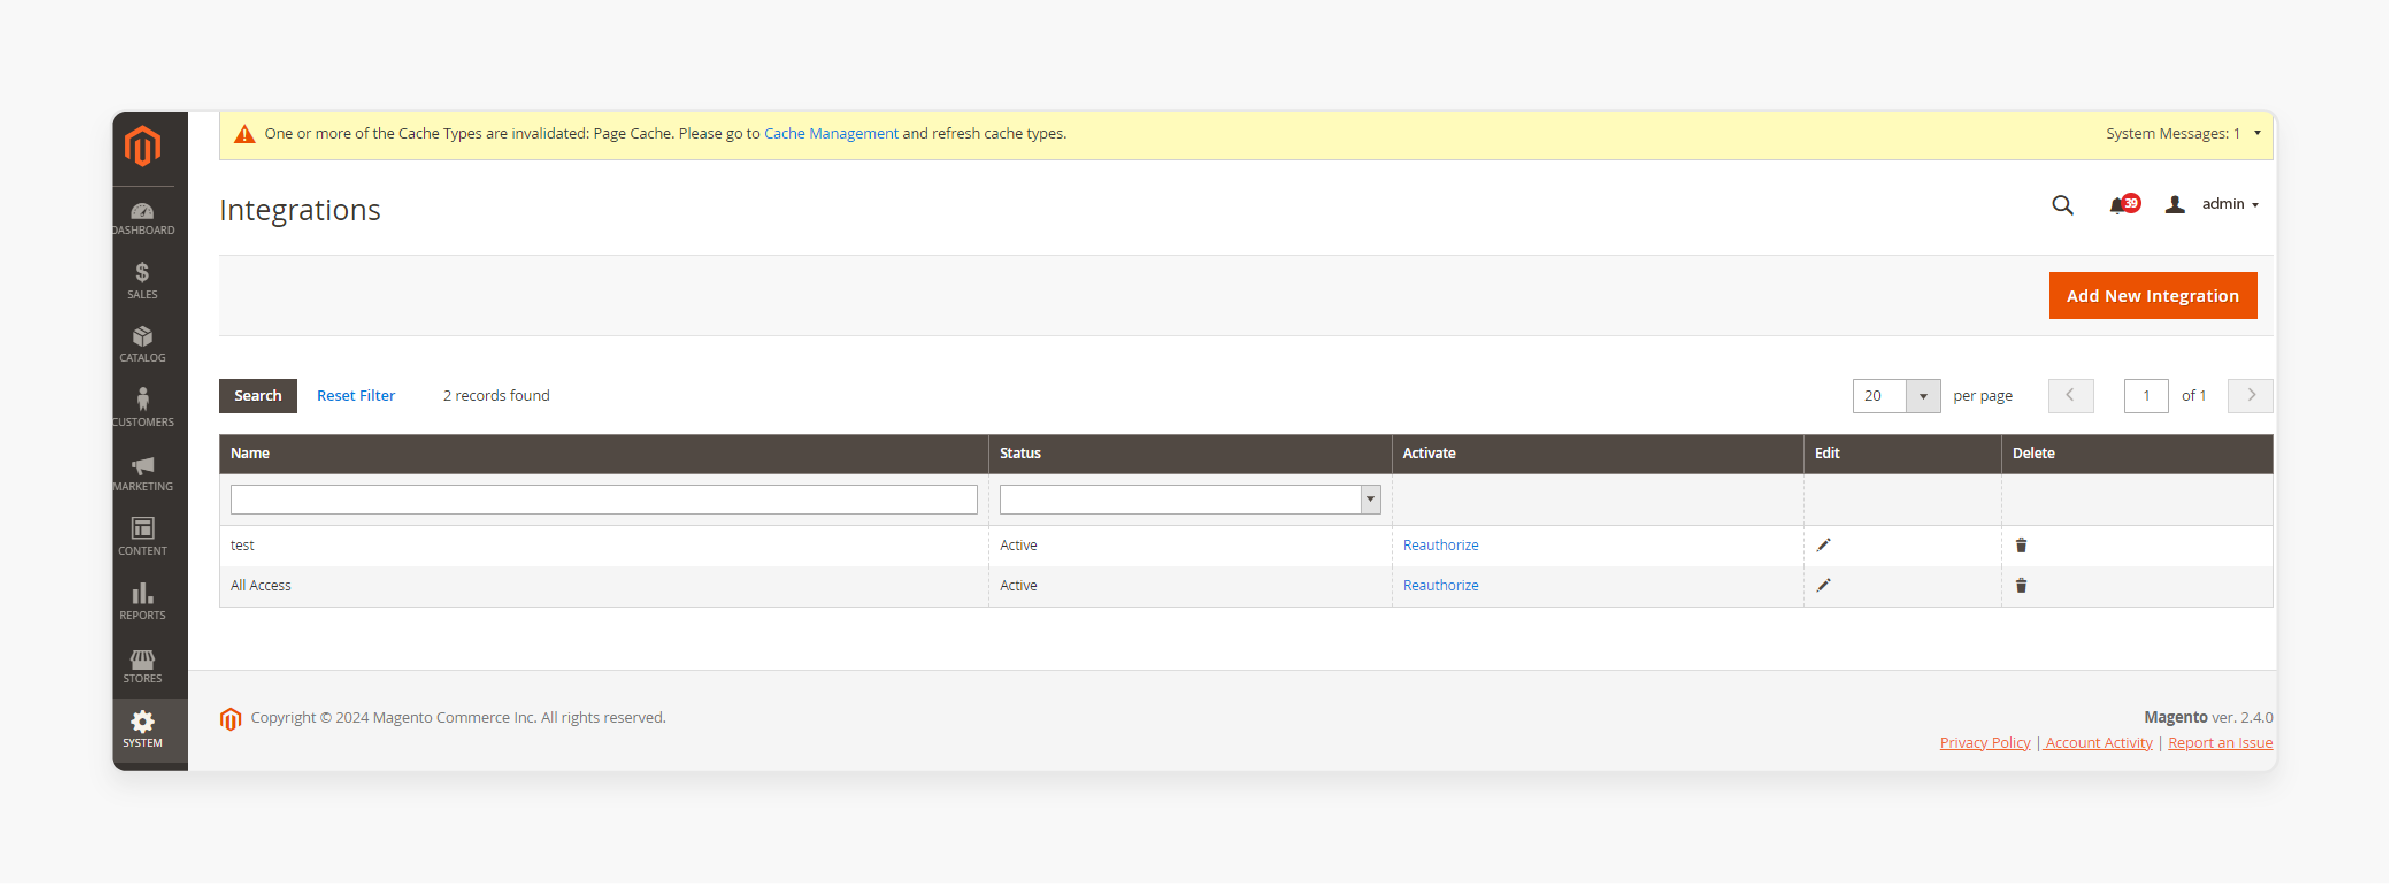The height and width of the screenshot is (884, 2389).
Task: Click the '2 records found' text
Action: pyautogui.click(x=496, y=396)
